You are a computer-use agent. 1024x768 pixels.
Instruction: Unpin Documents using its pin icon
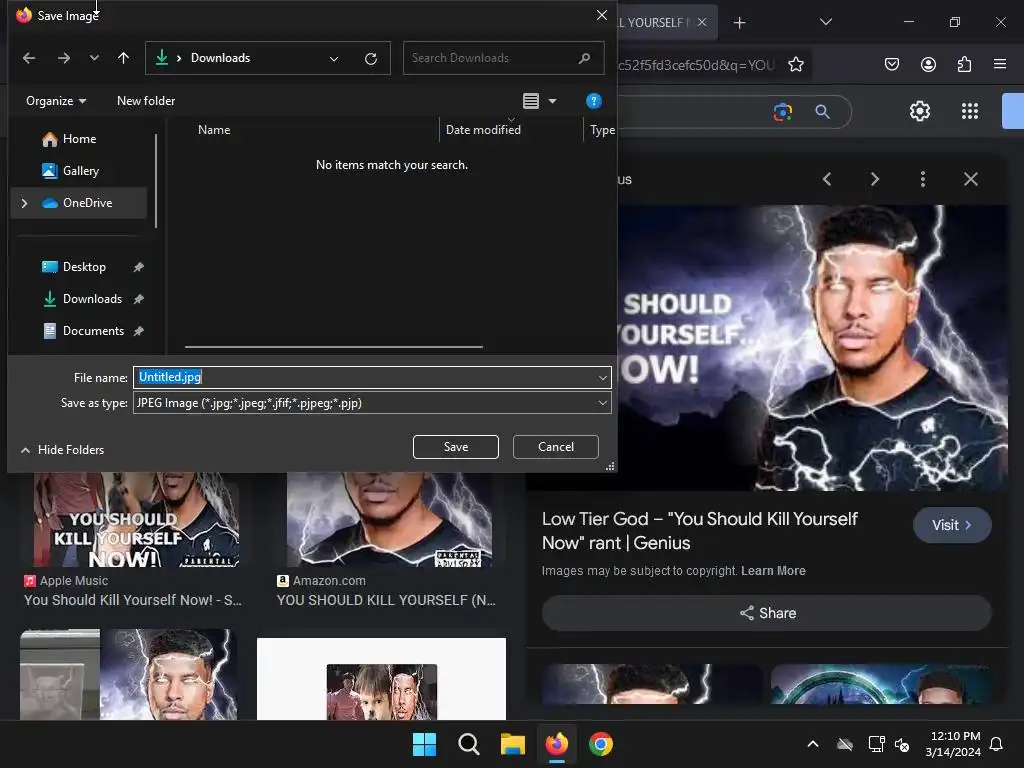coord(138,331)
